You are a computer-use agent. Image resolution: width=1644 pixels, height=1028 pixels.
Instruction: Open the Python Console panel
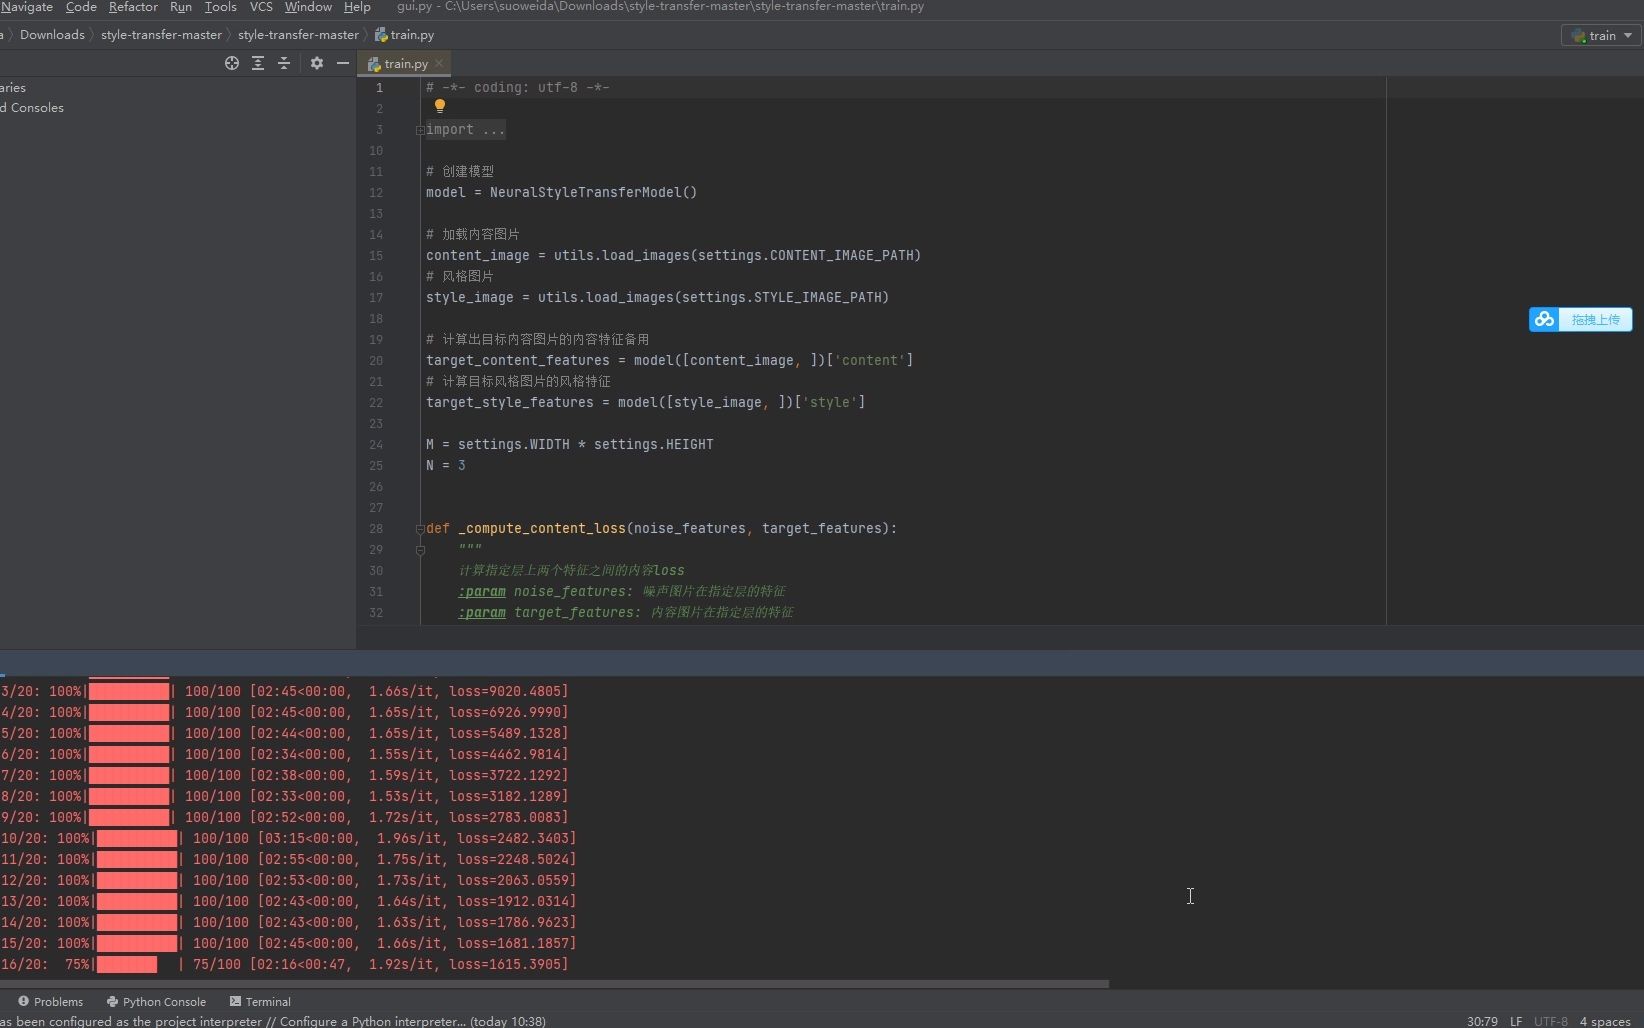click(x=156, y=1001)
